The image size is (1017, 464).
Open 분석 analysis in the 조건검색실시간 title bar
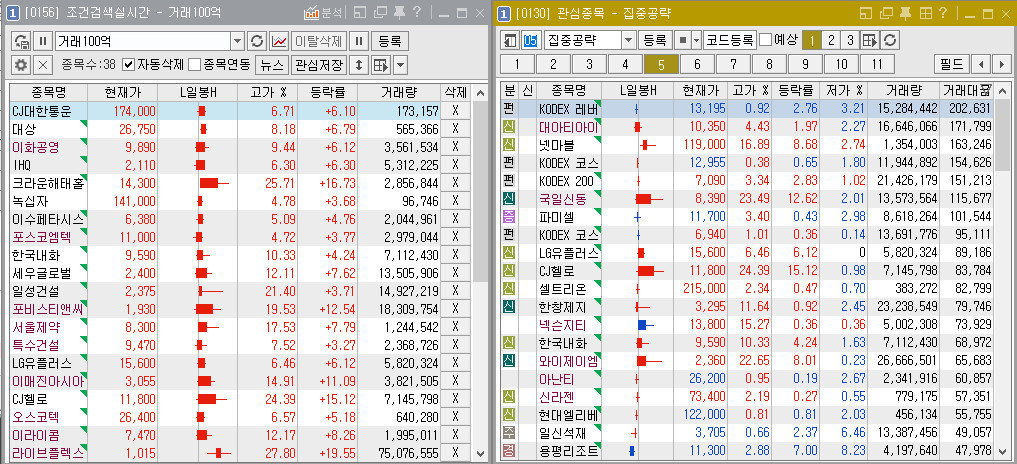(322, 12)
